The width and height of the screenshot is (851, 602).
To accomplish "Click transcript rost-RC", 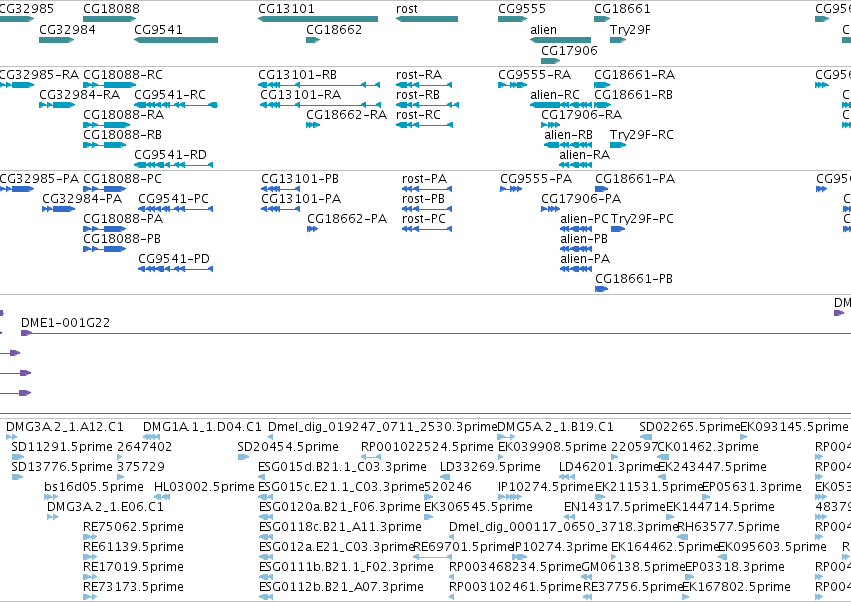I will [x=418, y=115].
